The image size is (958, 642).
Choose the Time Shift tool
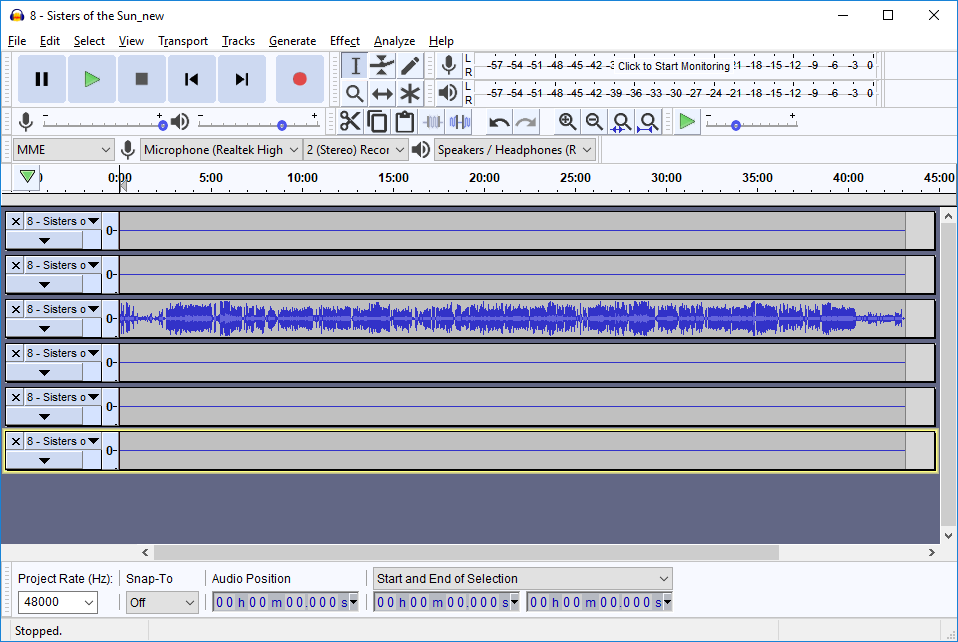click(x=382, y=94)
